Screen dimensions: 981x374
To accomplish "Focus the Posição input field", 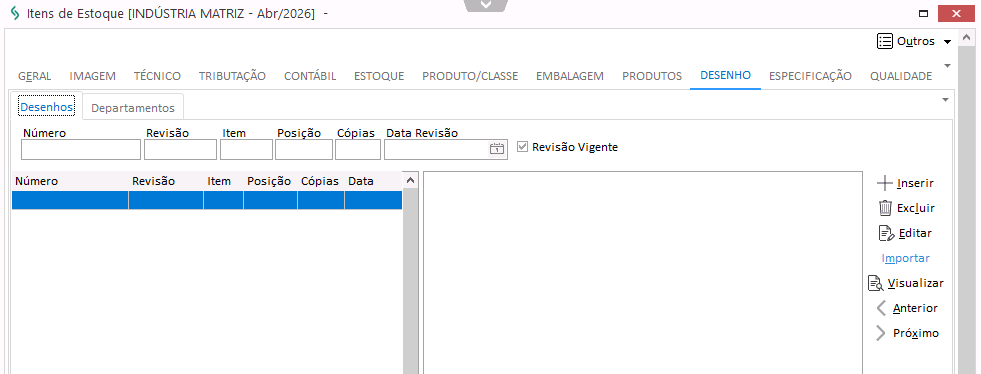I will [304, 149].
